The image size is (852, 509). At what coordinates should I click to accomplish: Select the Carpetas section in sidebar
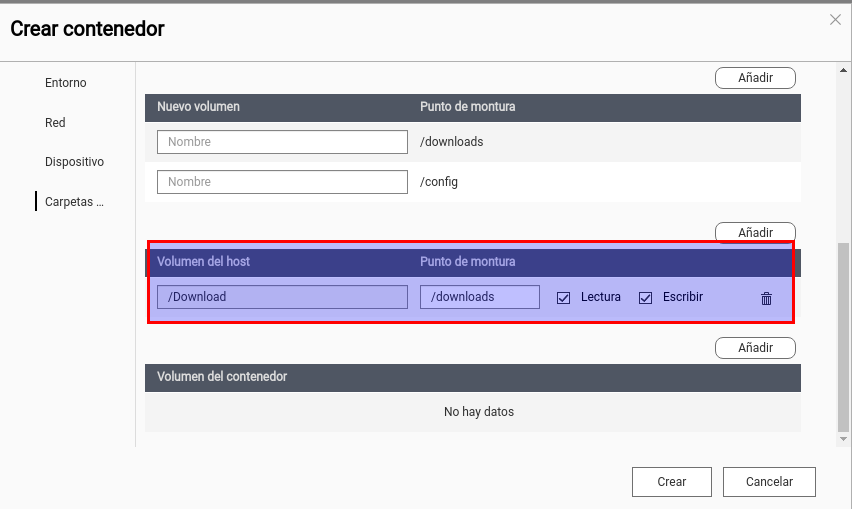coord(74,202)
